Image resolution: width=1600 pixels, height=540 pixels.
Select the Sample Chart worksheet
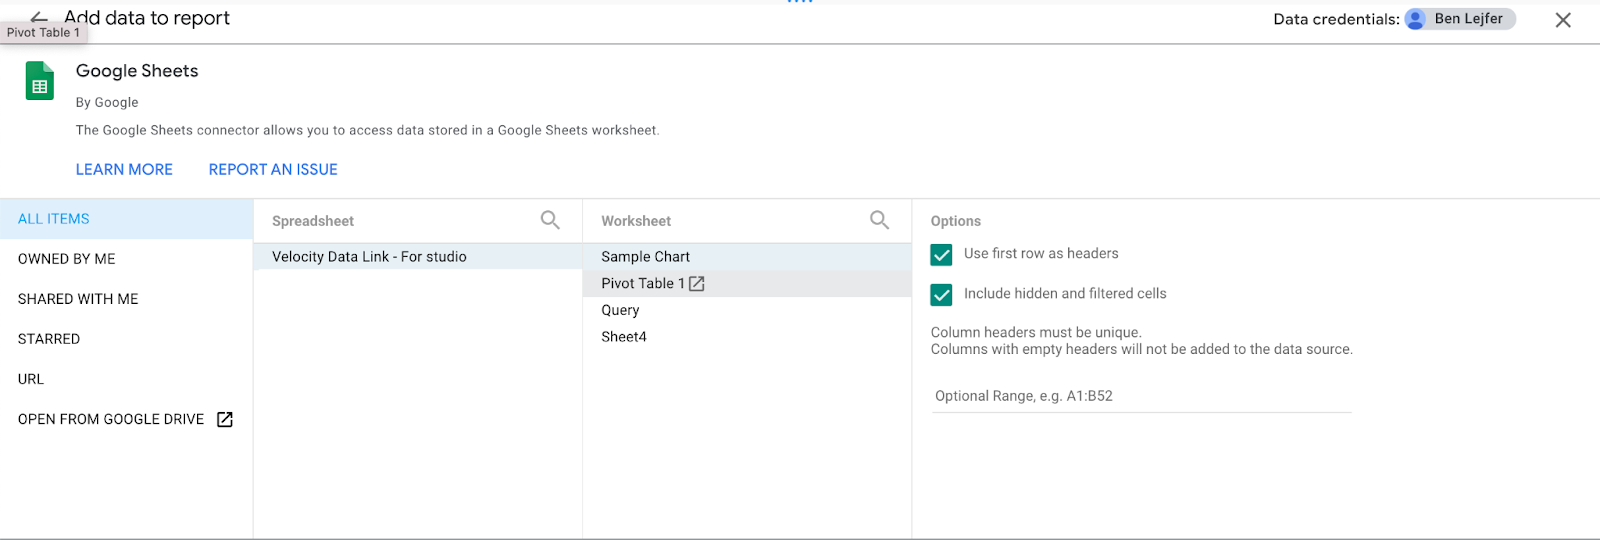point(645,257)
